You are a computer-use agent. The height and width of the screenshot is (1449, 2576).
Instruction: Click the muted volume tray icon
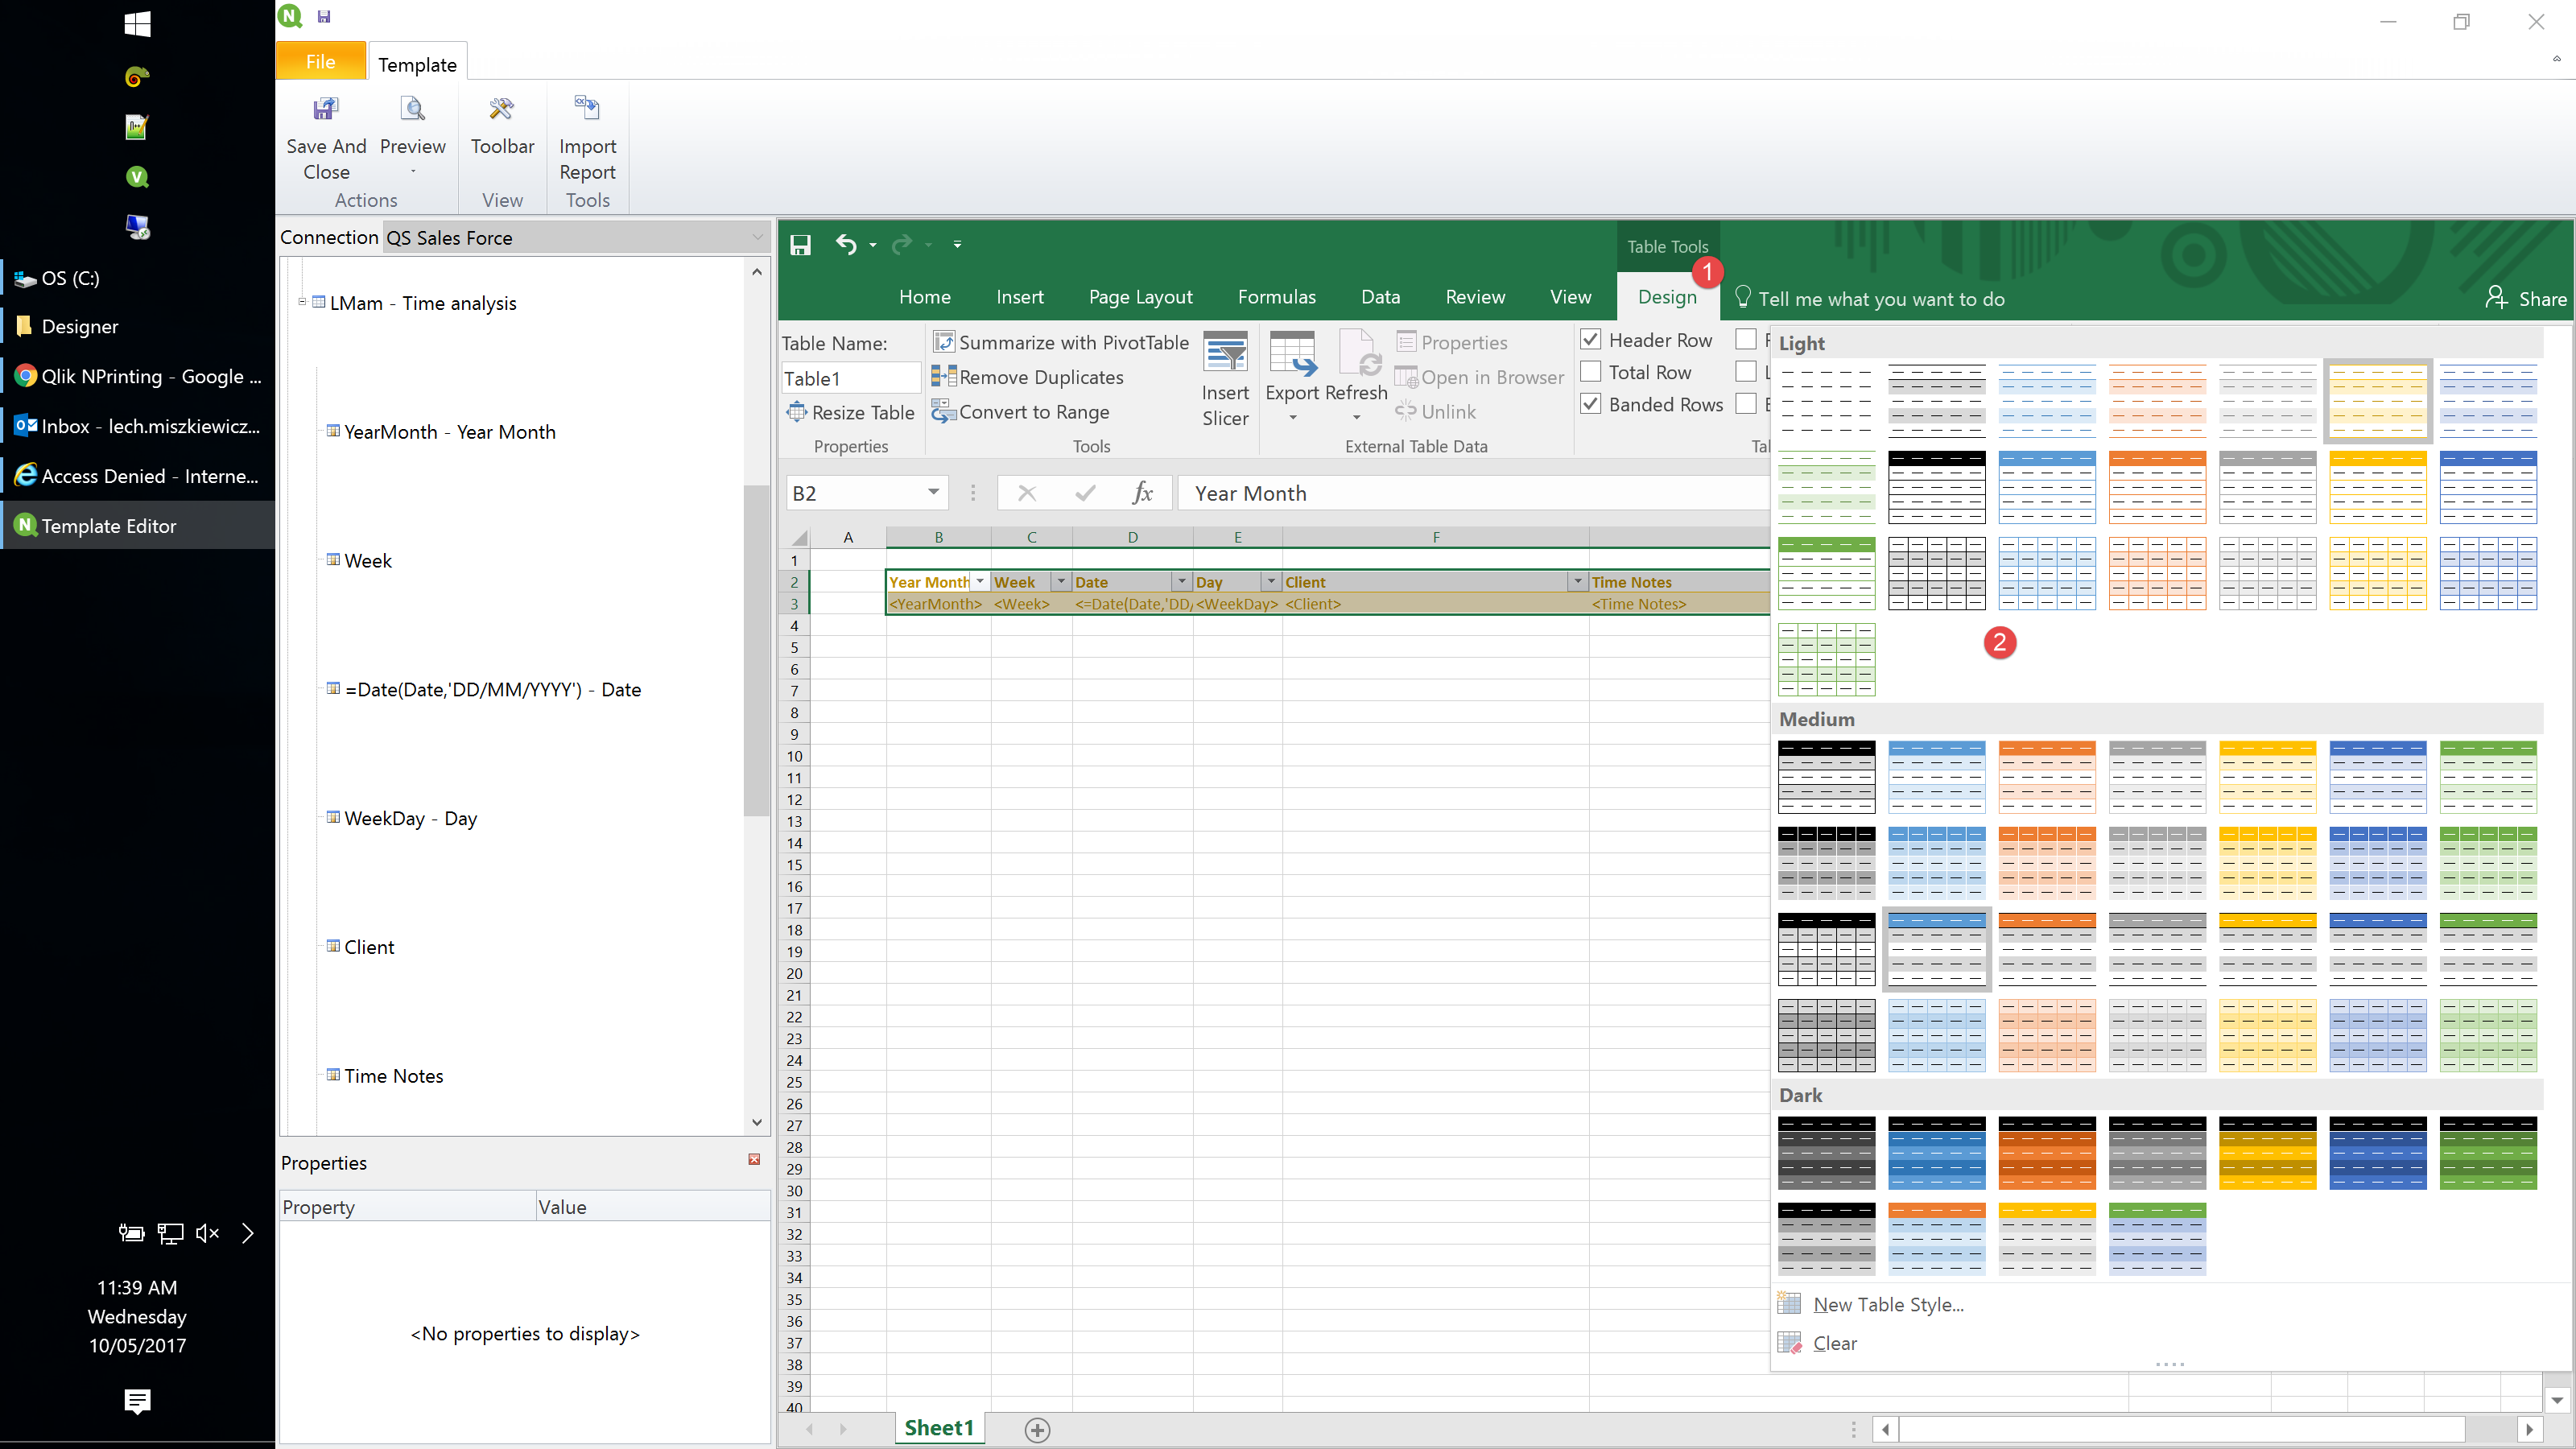click(x=207, y=1233)
